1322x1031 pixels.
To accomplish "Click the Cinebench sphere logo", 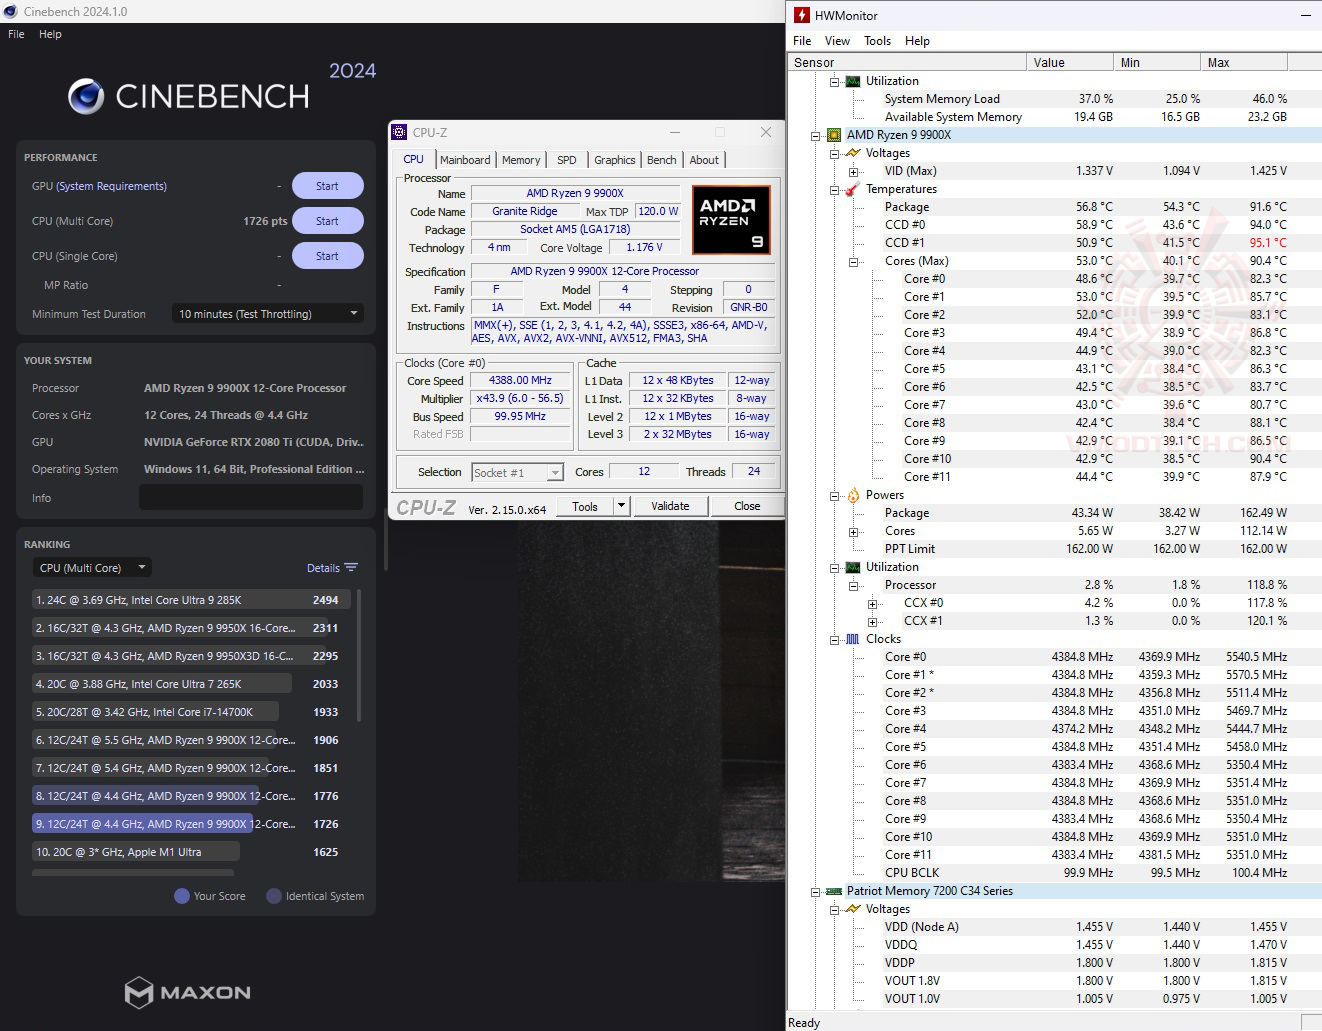I will click(x=86, y=96).
